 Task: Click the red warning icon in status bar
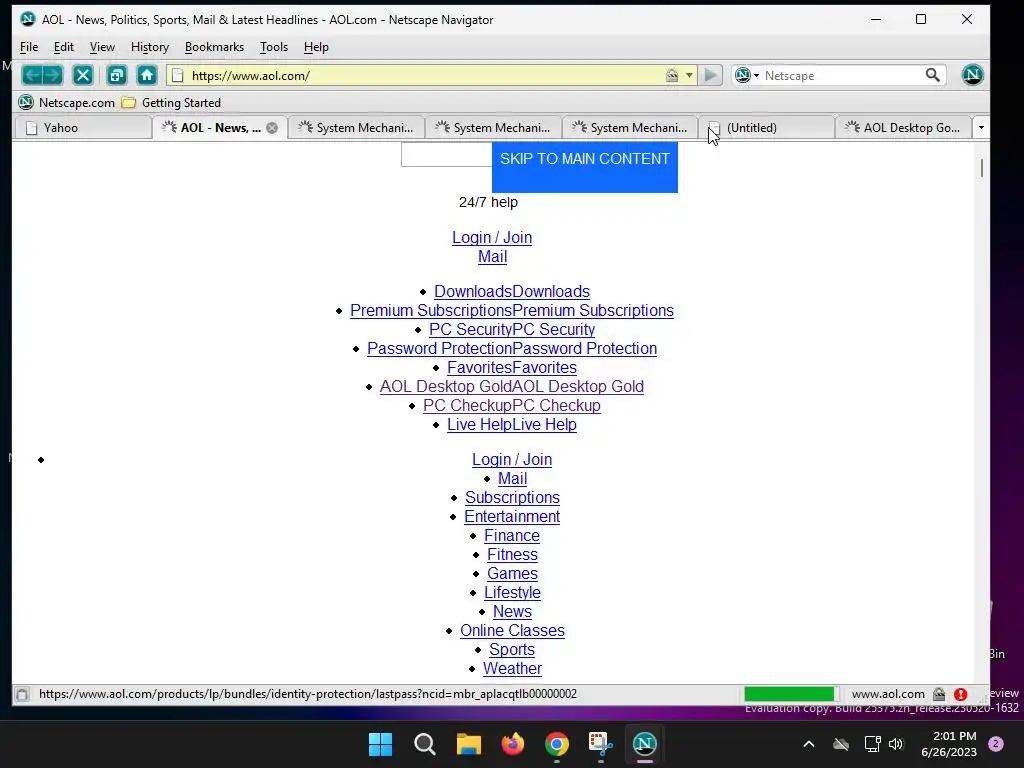click(960, 694)
